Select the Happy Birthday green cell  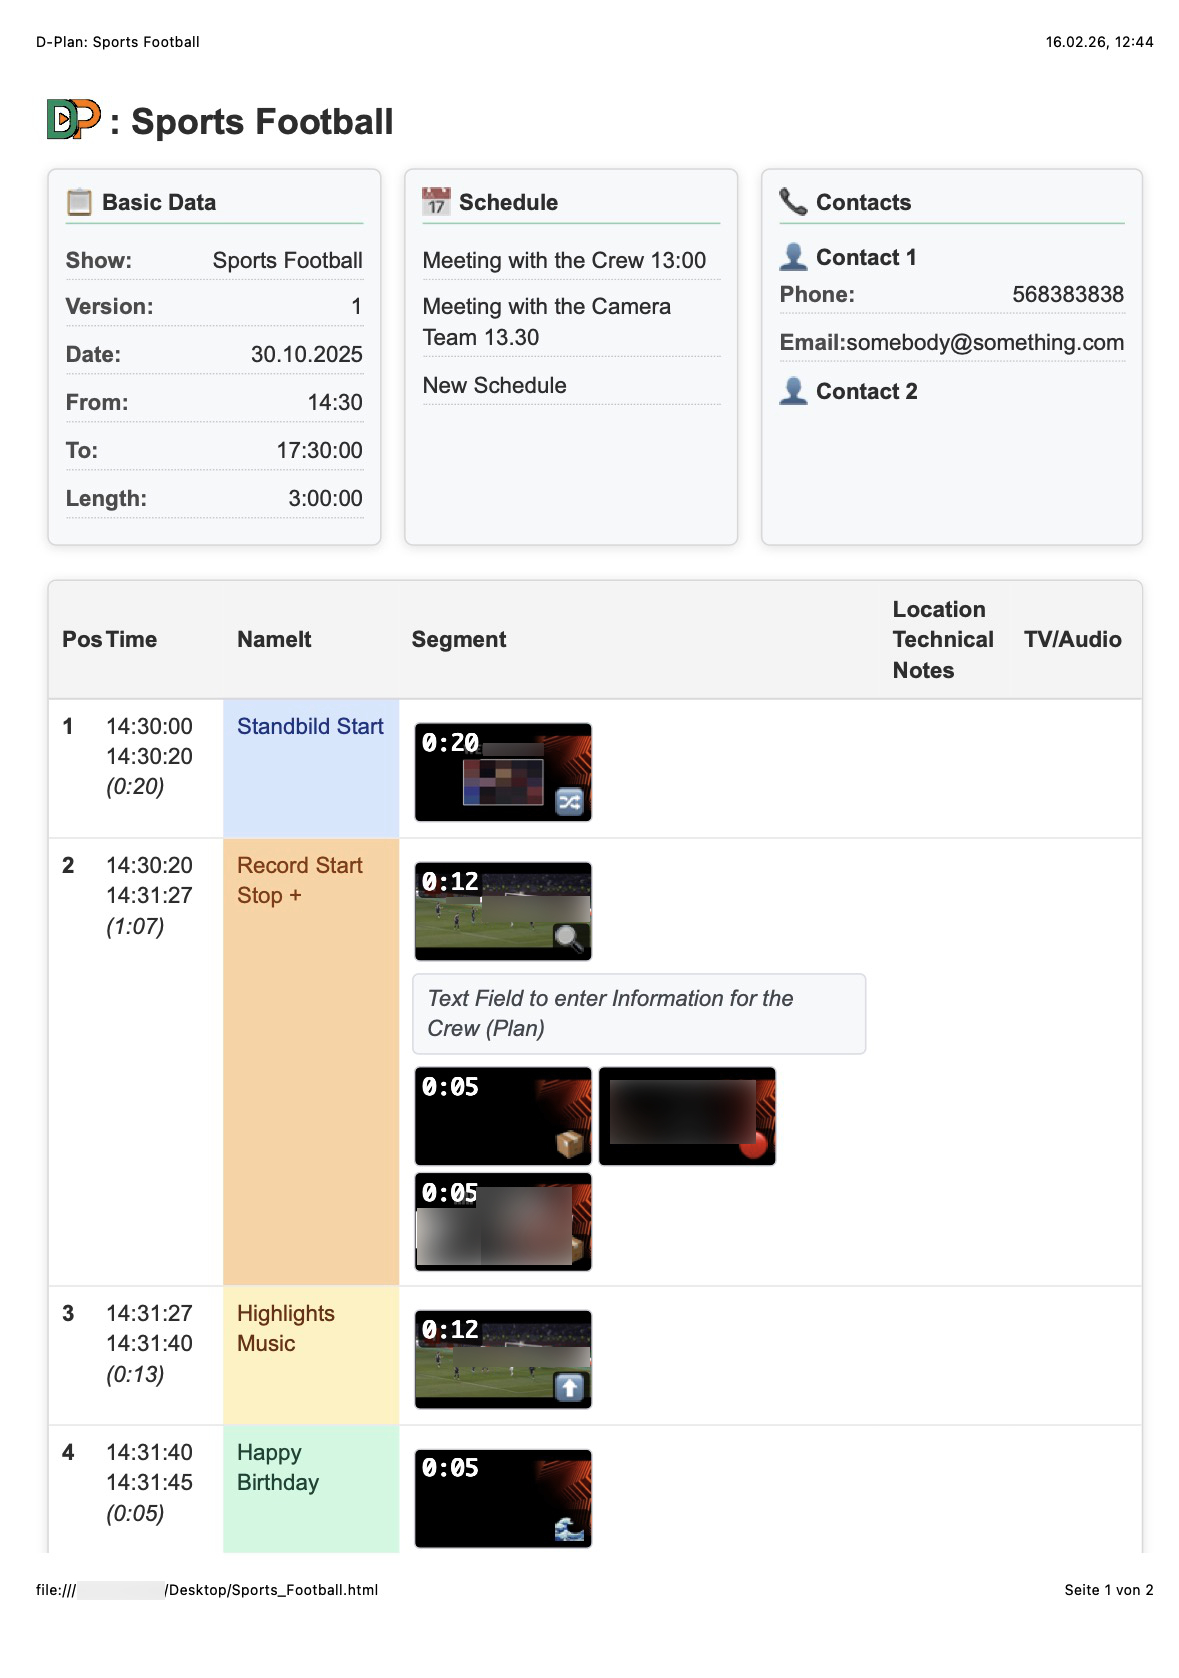coord(311,1489)
